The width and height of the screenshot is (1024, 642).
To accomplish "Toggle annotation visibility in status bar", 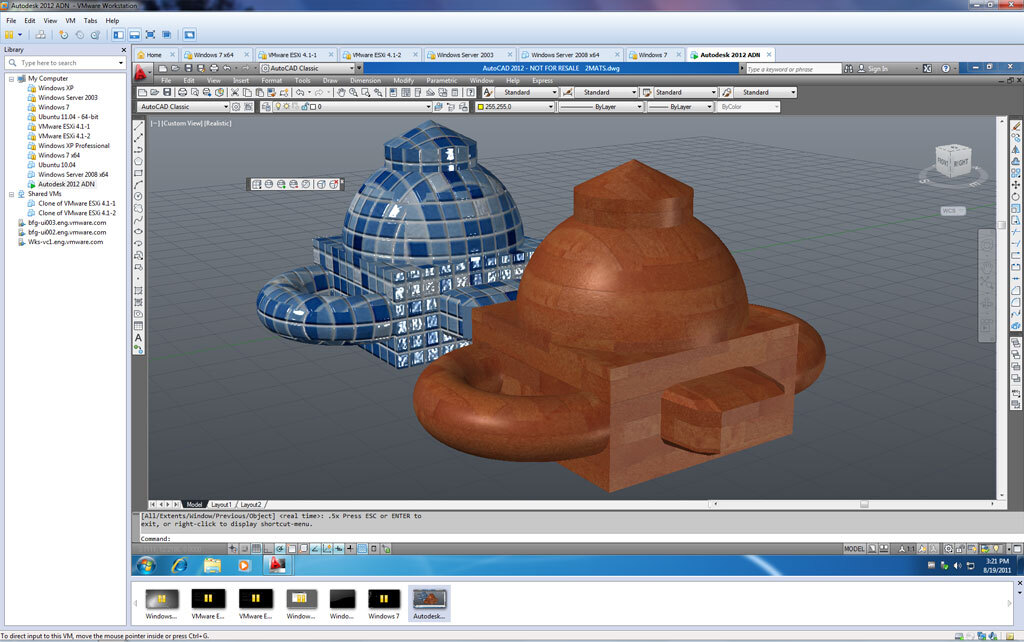I will click(922, 548).
